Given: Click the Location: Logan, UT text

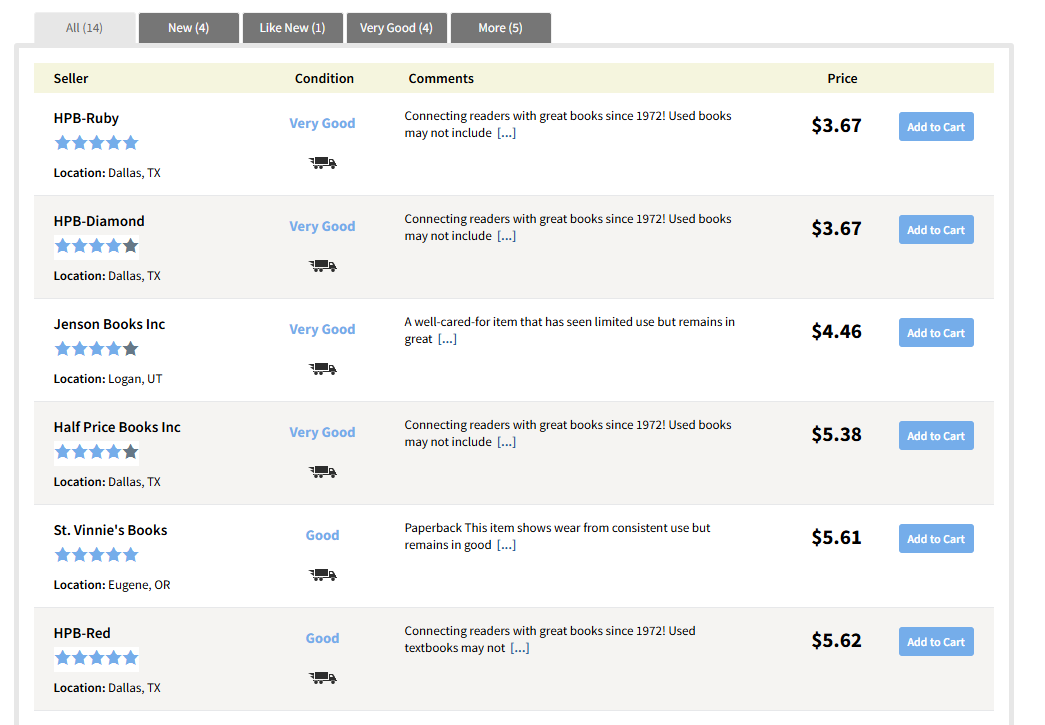Looking at the screenshot, I should (108, 379).
